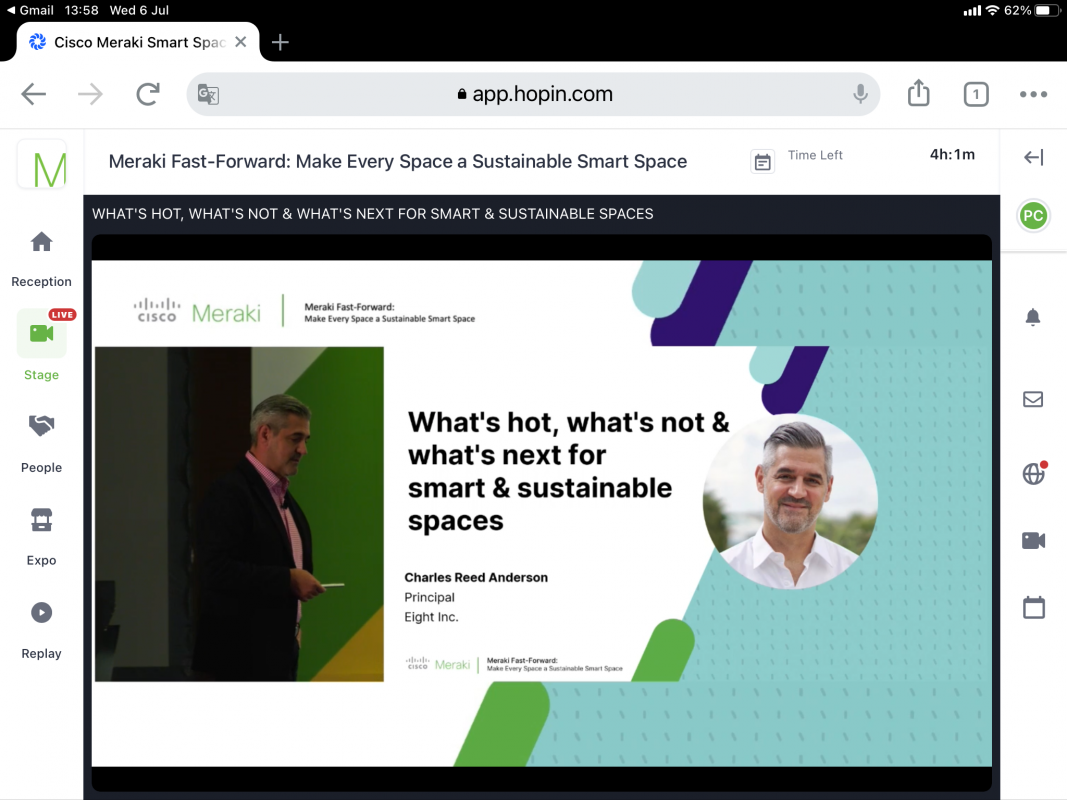Collapse the right side panel
This screenshot has width=1067, height=800.
click(x=1034, y=158)
